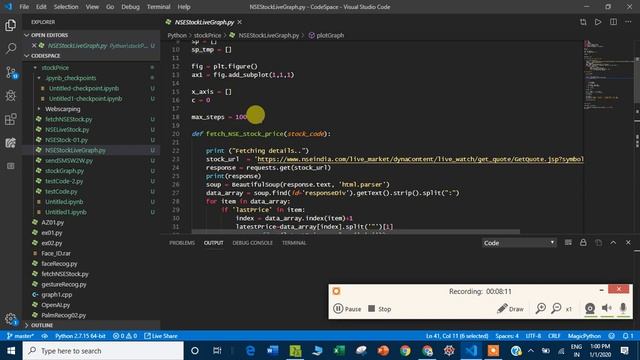
Task: Click stockPrice in the breadcrumb
Action: [207, 36]
